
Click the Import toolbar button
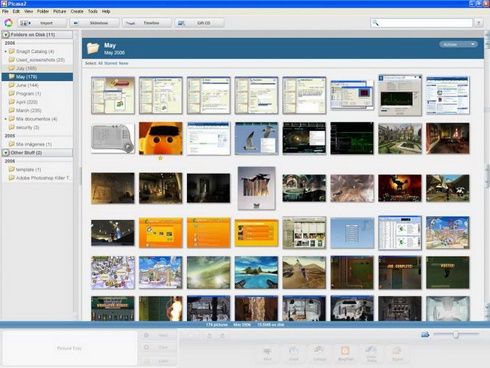point(42,23)
